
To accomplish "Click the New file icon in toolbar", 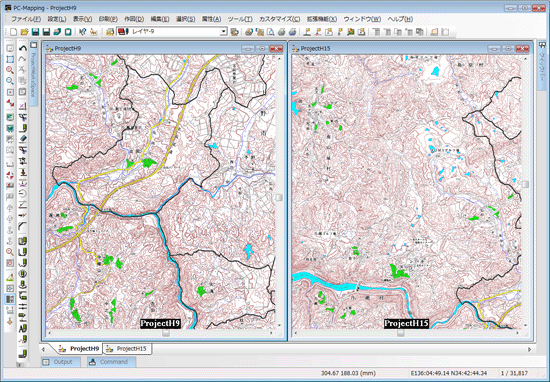I will coord(13,32).
